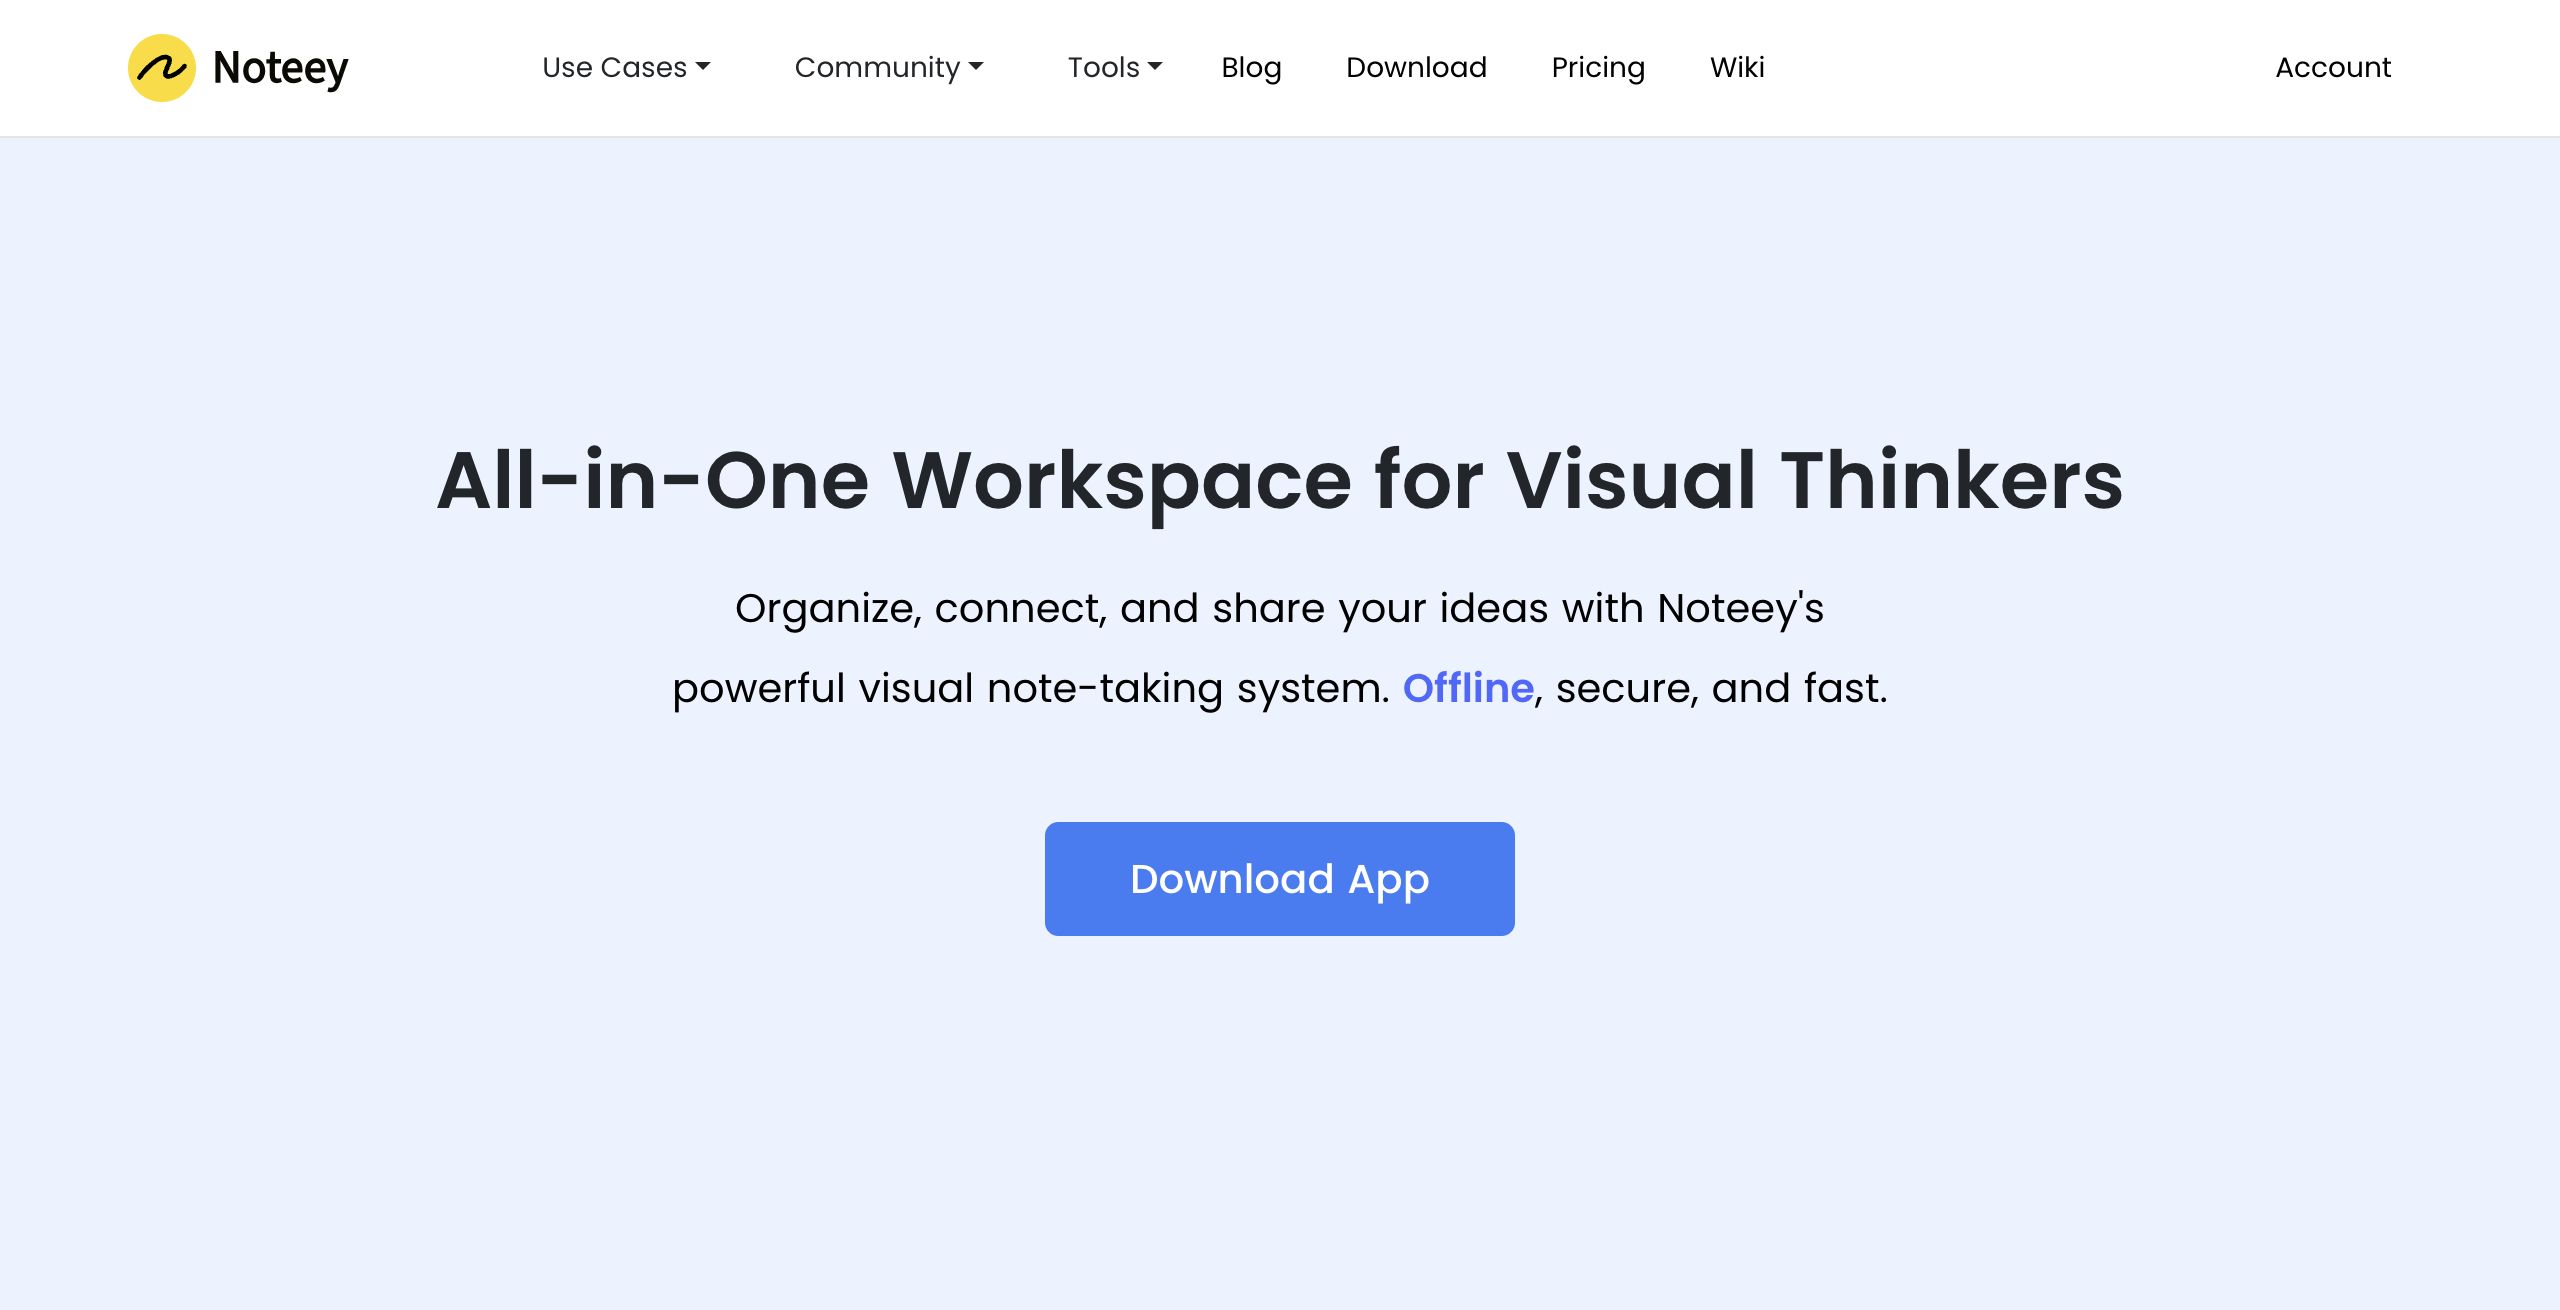
Task: Open the Wiki link in navbar
Action: [1737, 67]
